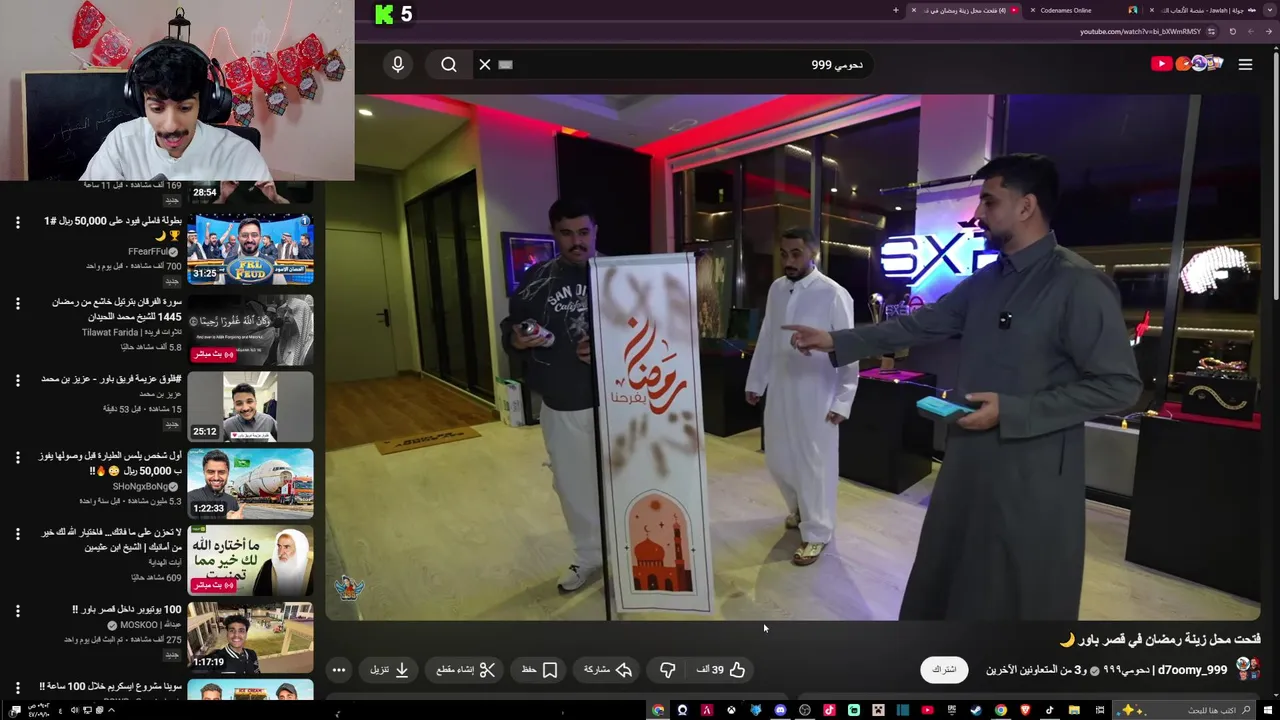
Task: Open Brave browser from the taskbar
Action: 1024,710
